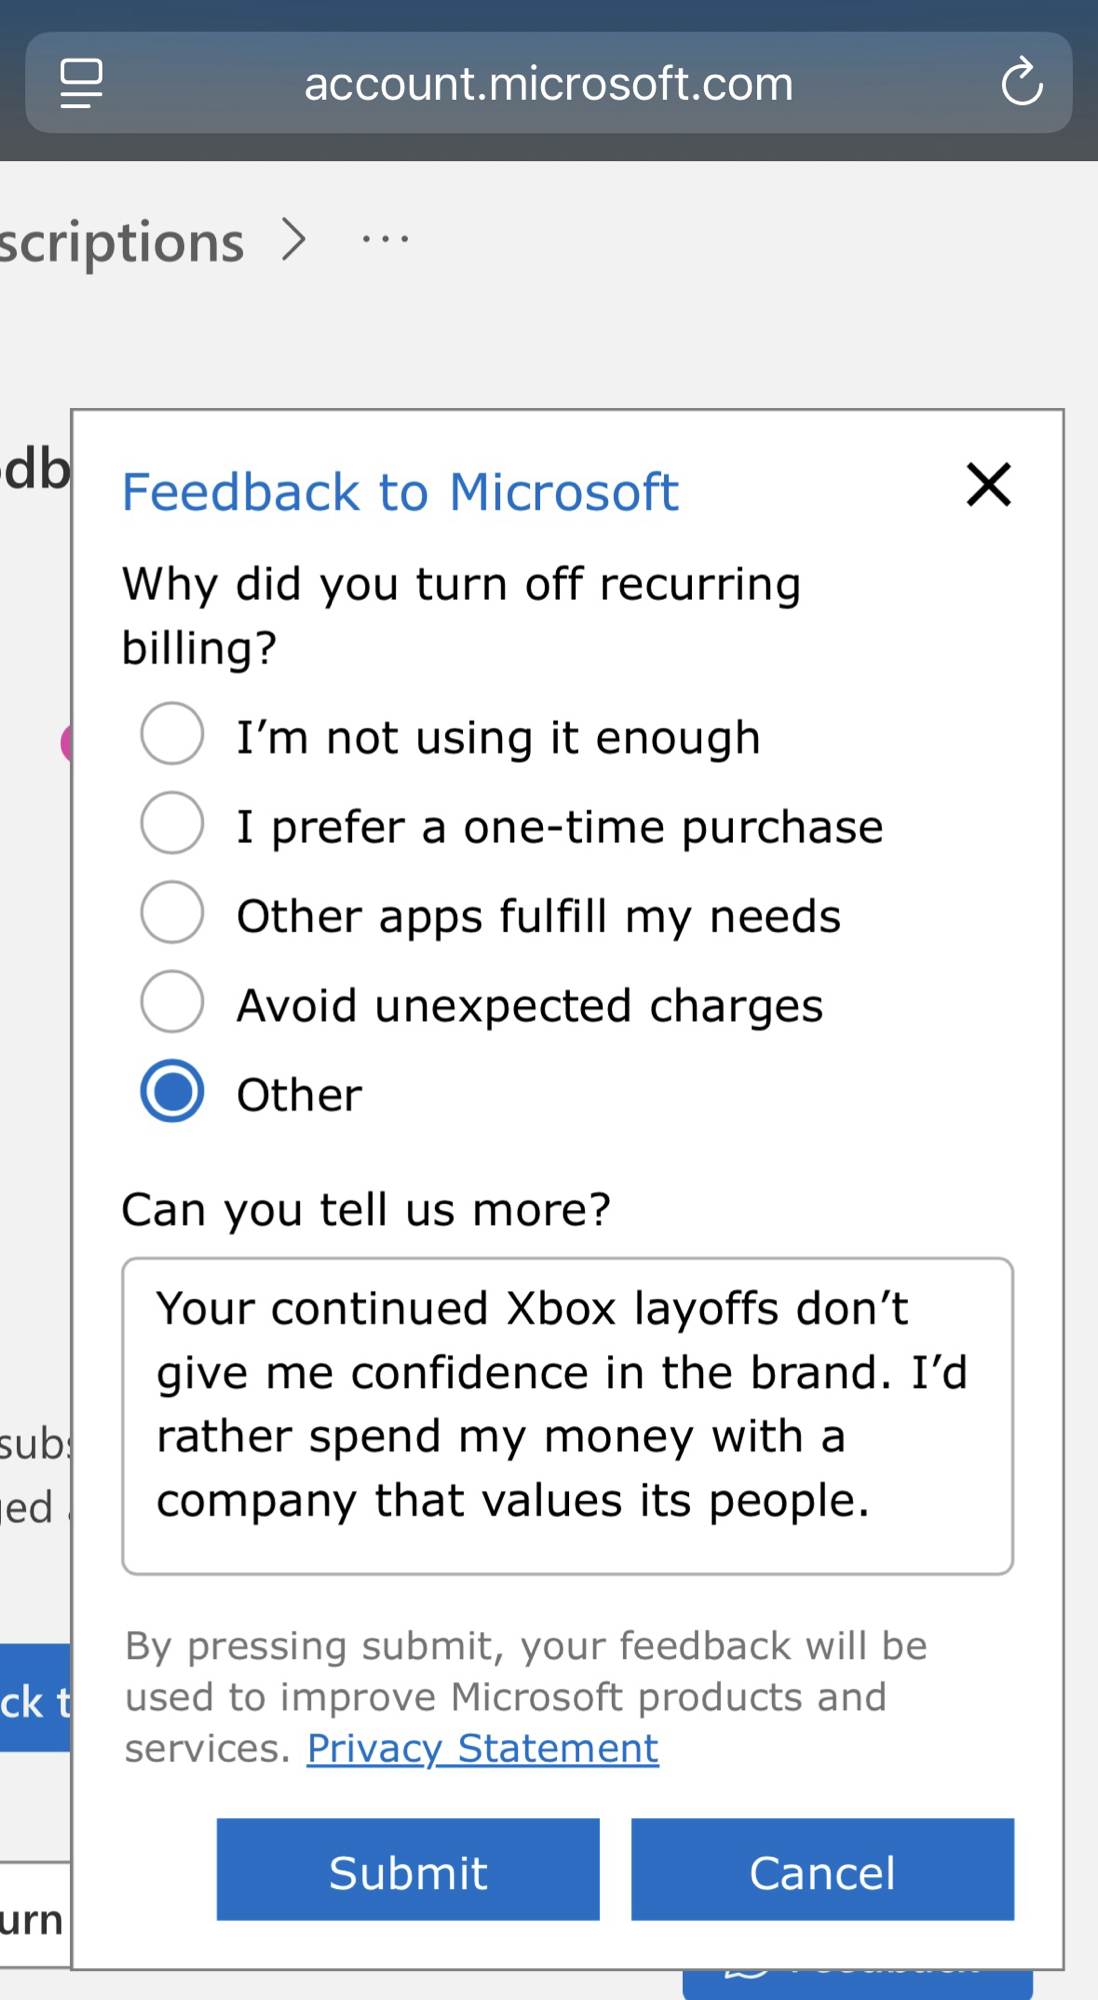The image size is (1098, 2000).
Task: Open the Privacy Statement link
Action: (482, 1748)
